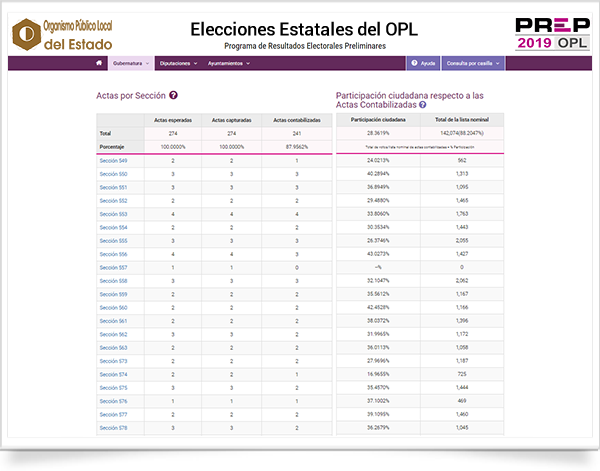The height and width of the screenshot is (471, 600).
Task: Open Sección 553 link
Action: 113,214
